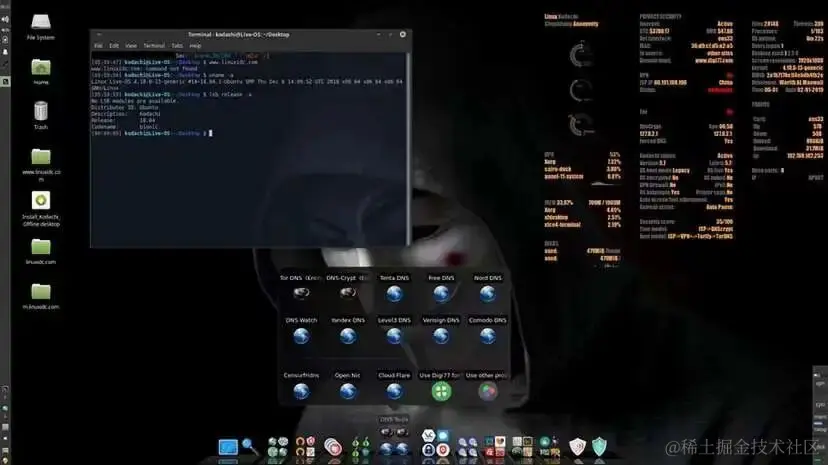This screenshot has height=465, width=828.
Task: Open the View menu in Terminal
Action: click(130, 46)
